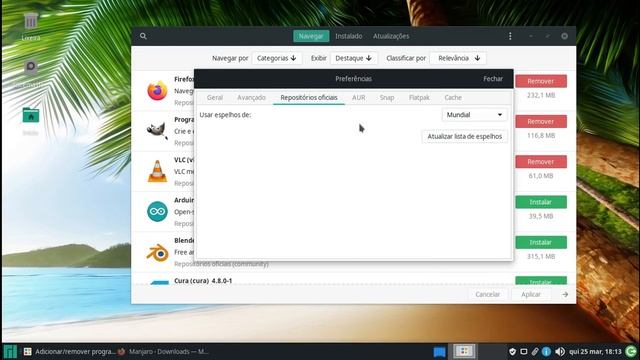
Task: Switch to the Instalado tab
Action: click(349, 36)
